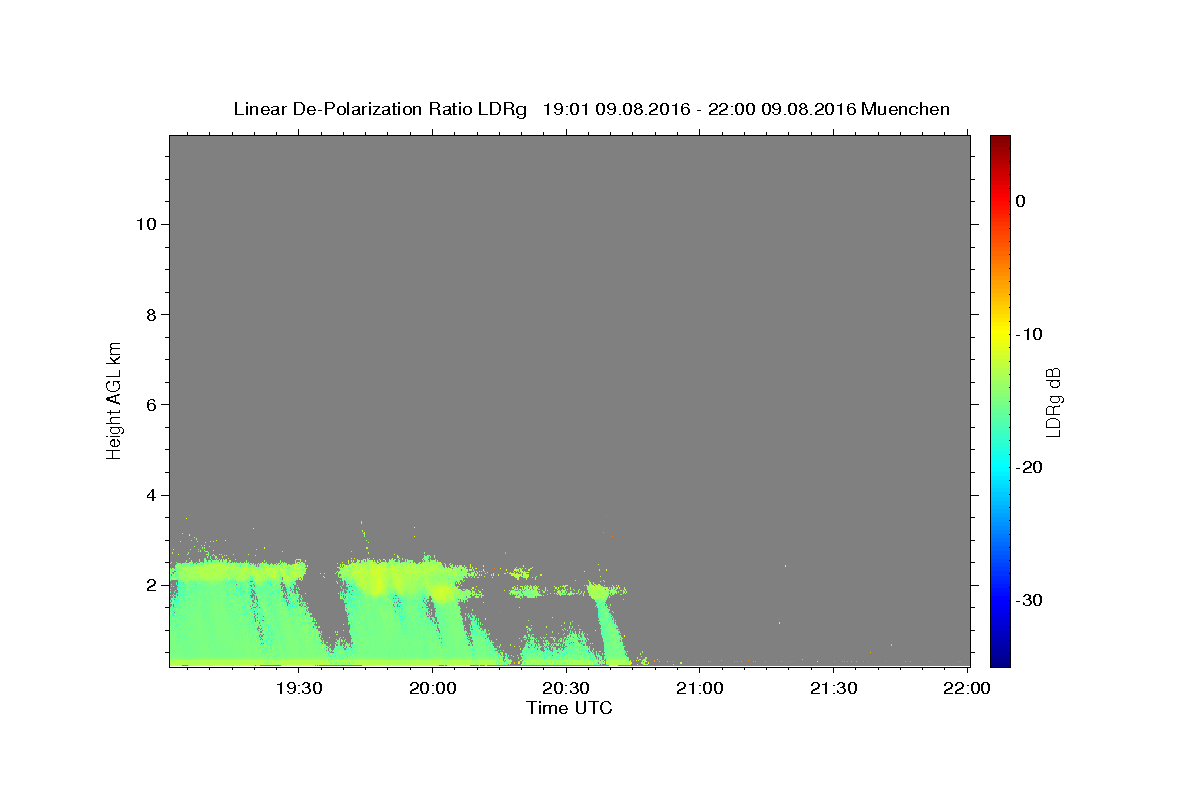Click the 'LDRg dB' colorbar label
Viewport: 1200px width, 800px height.
pos(1052,401)
